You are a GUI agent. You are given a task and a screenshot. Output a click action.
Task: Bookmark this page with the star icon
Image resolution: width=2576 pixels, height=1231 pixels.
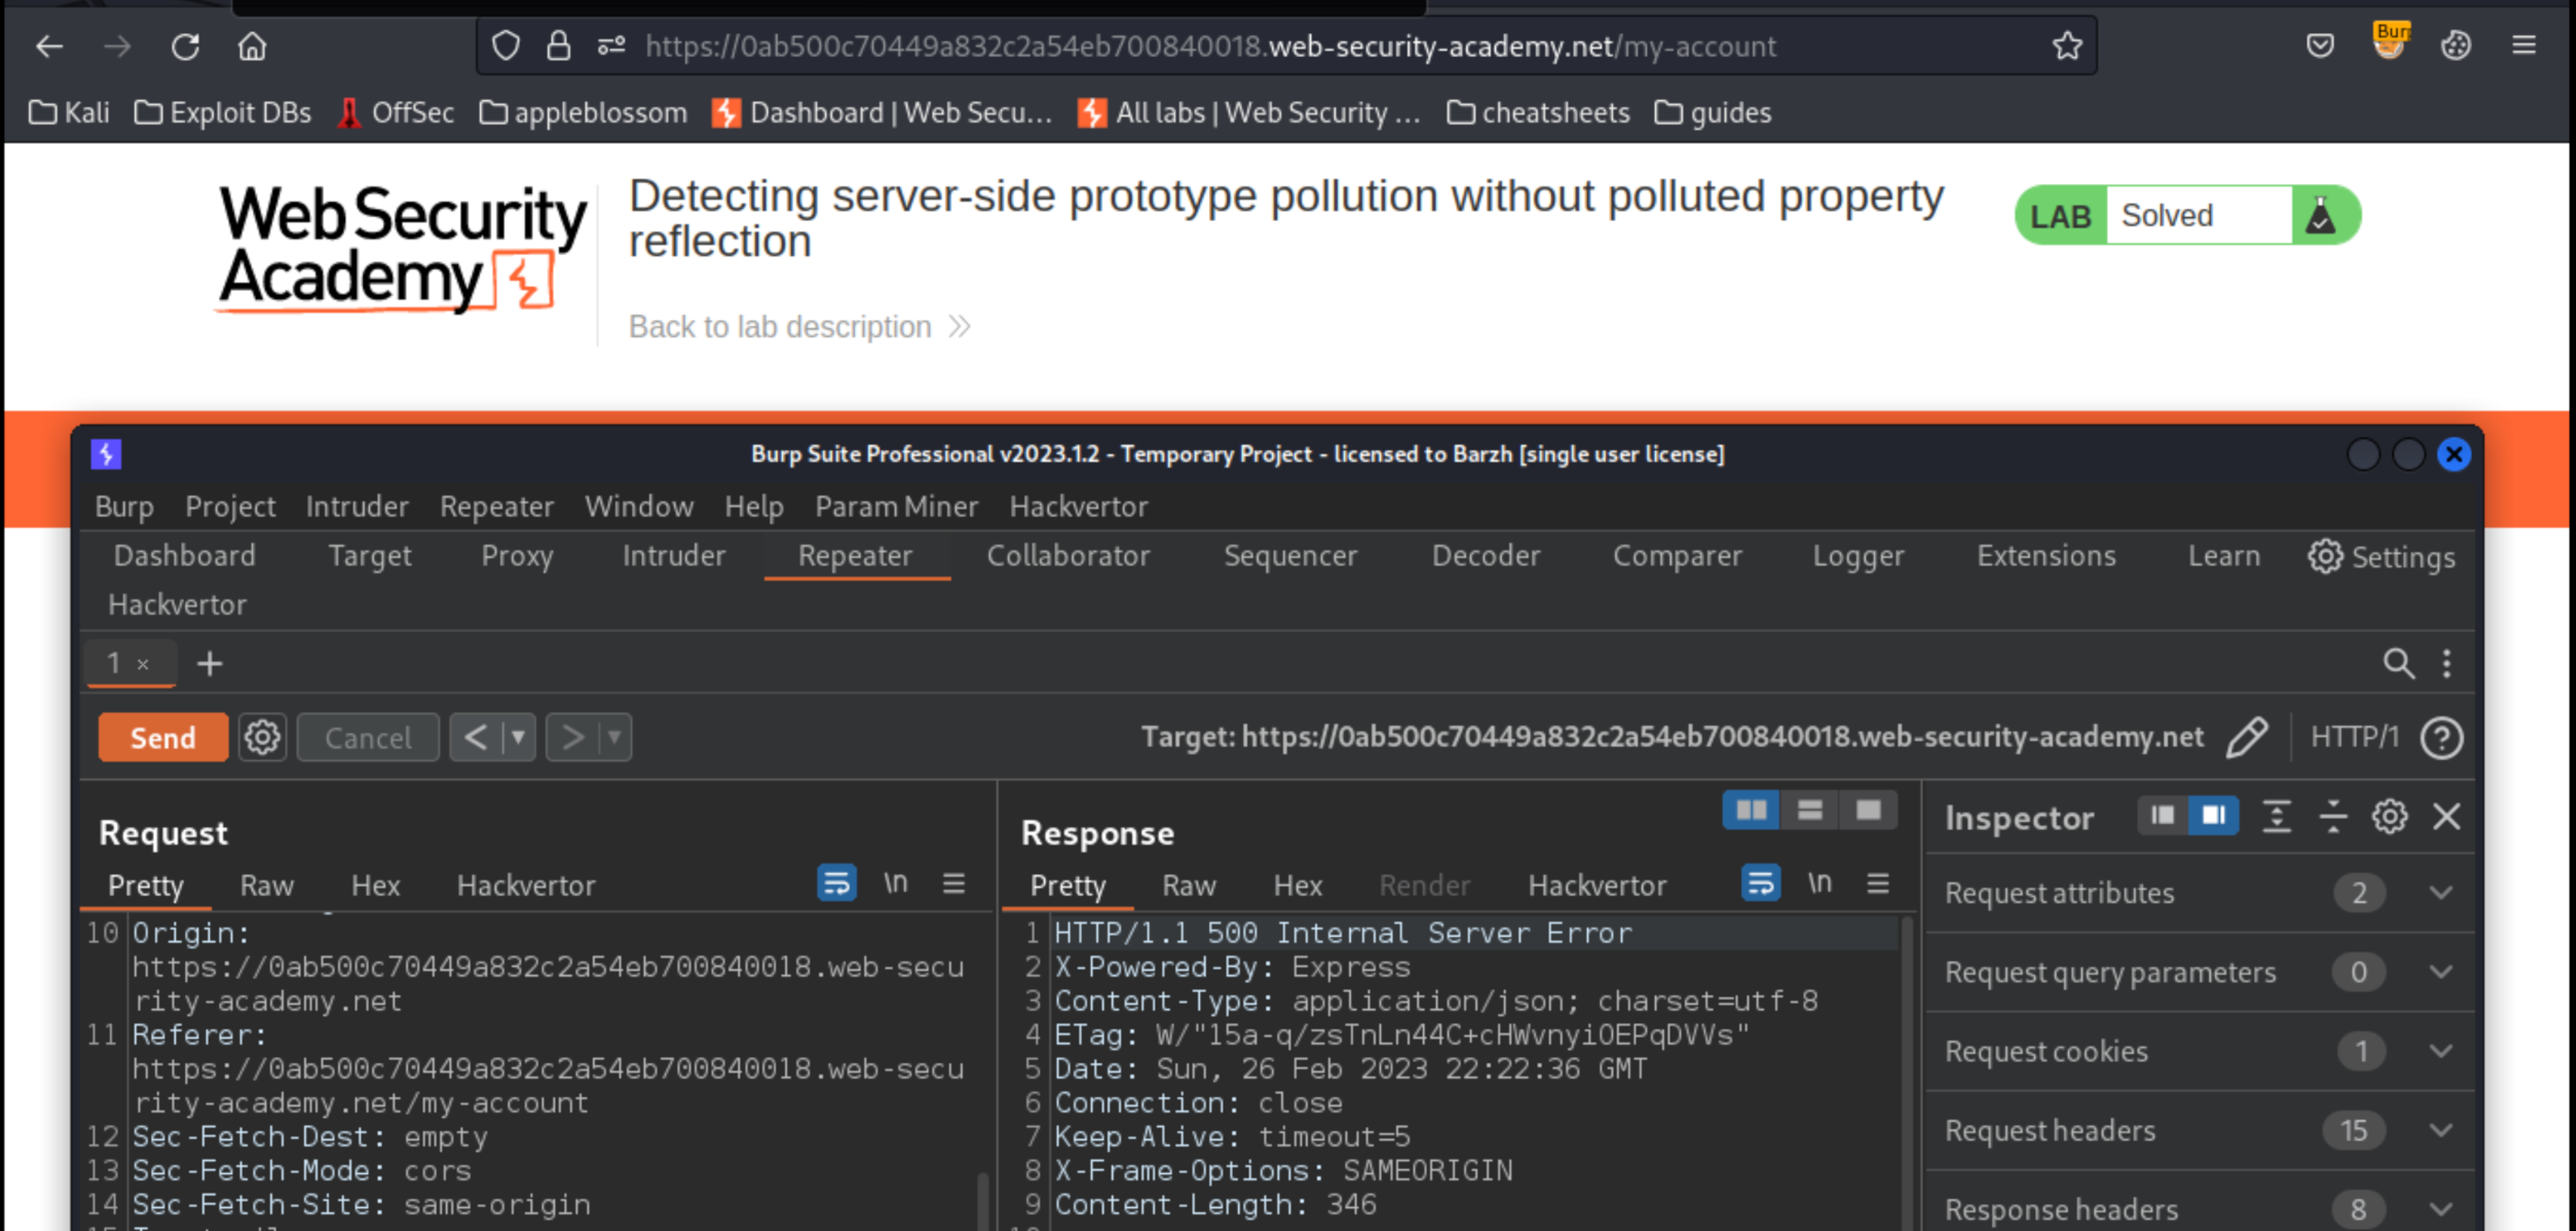click(2067, 46)
